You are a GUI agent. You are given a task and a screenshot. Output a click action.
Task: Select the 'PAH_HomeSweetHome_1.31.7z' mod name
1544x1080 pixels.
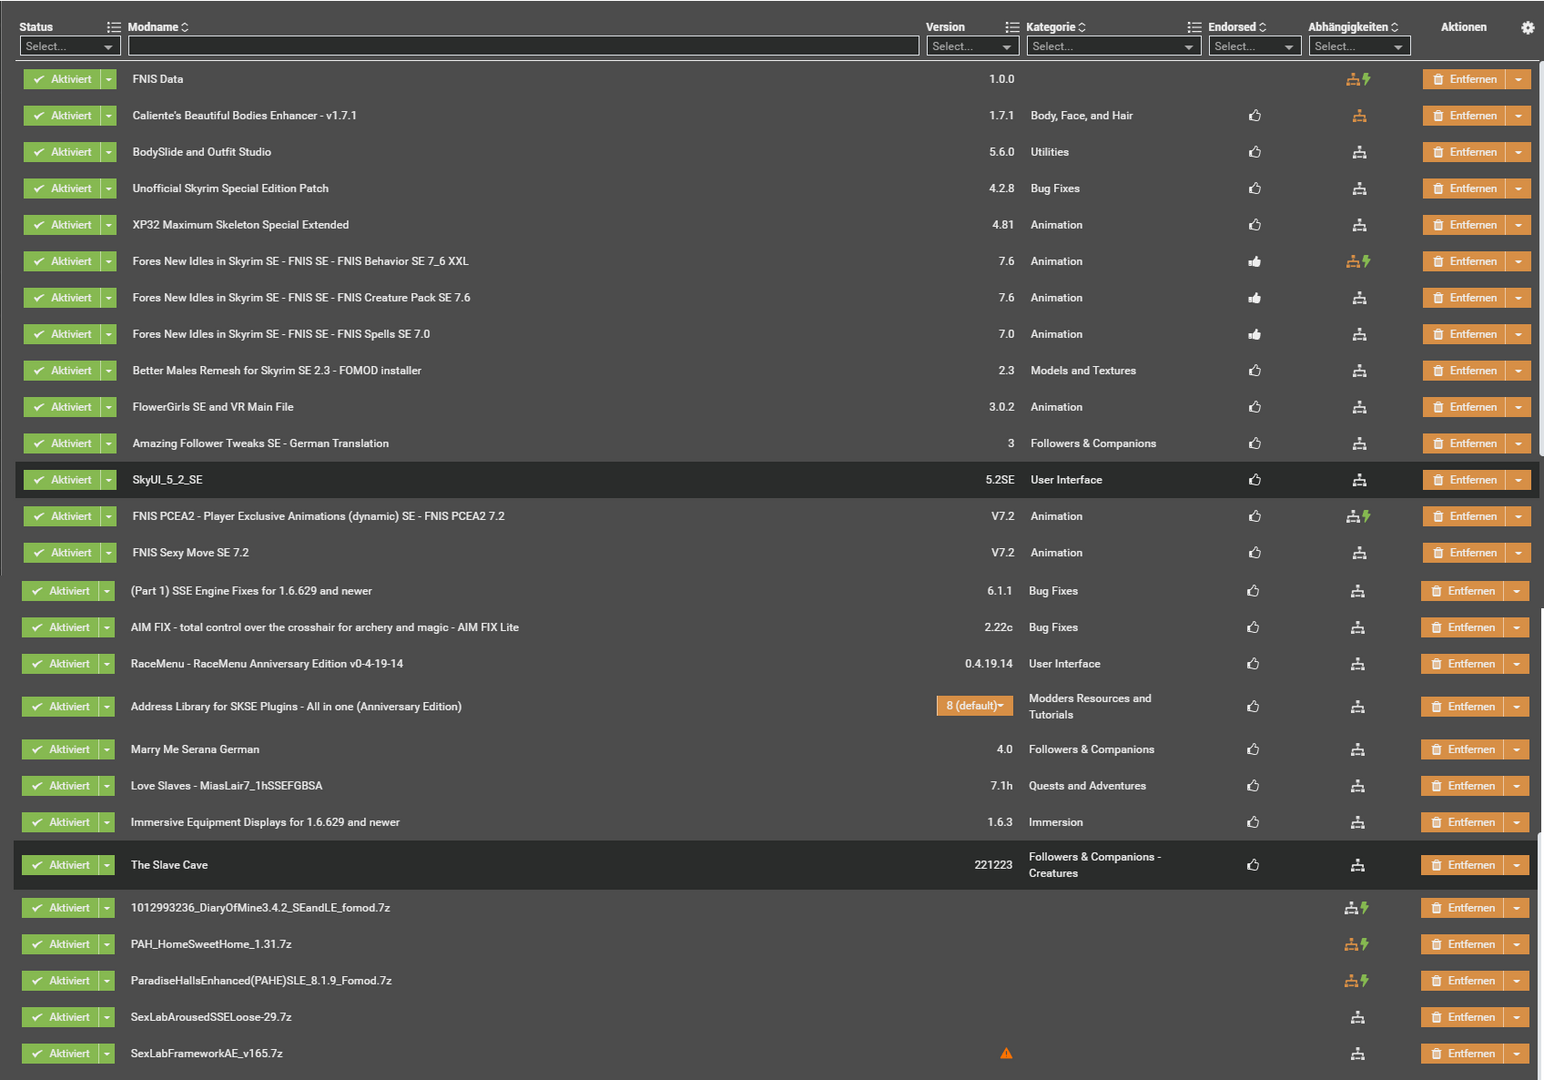click(x=211, y=944)
